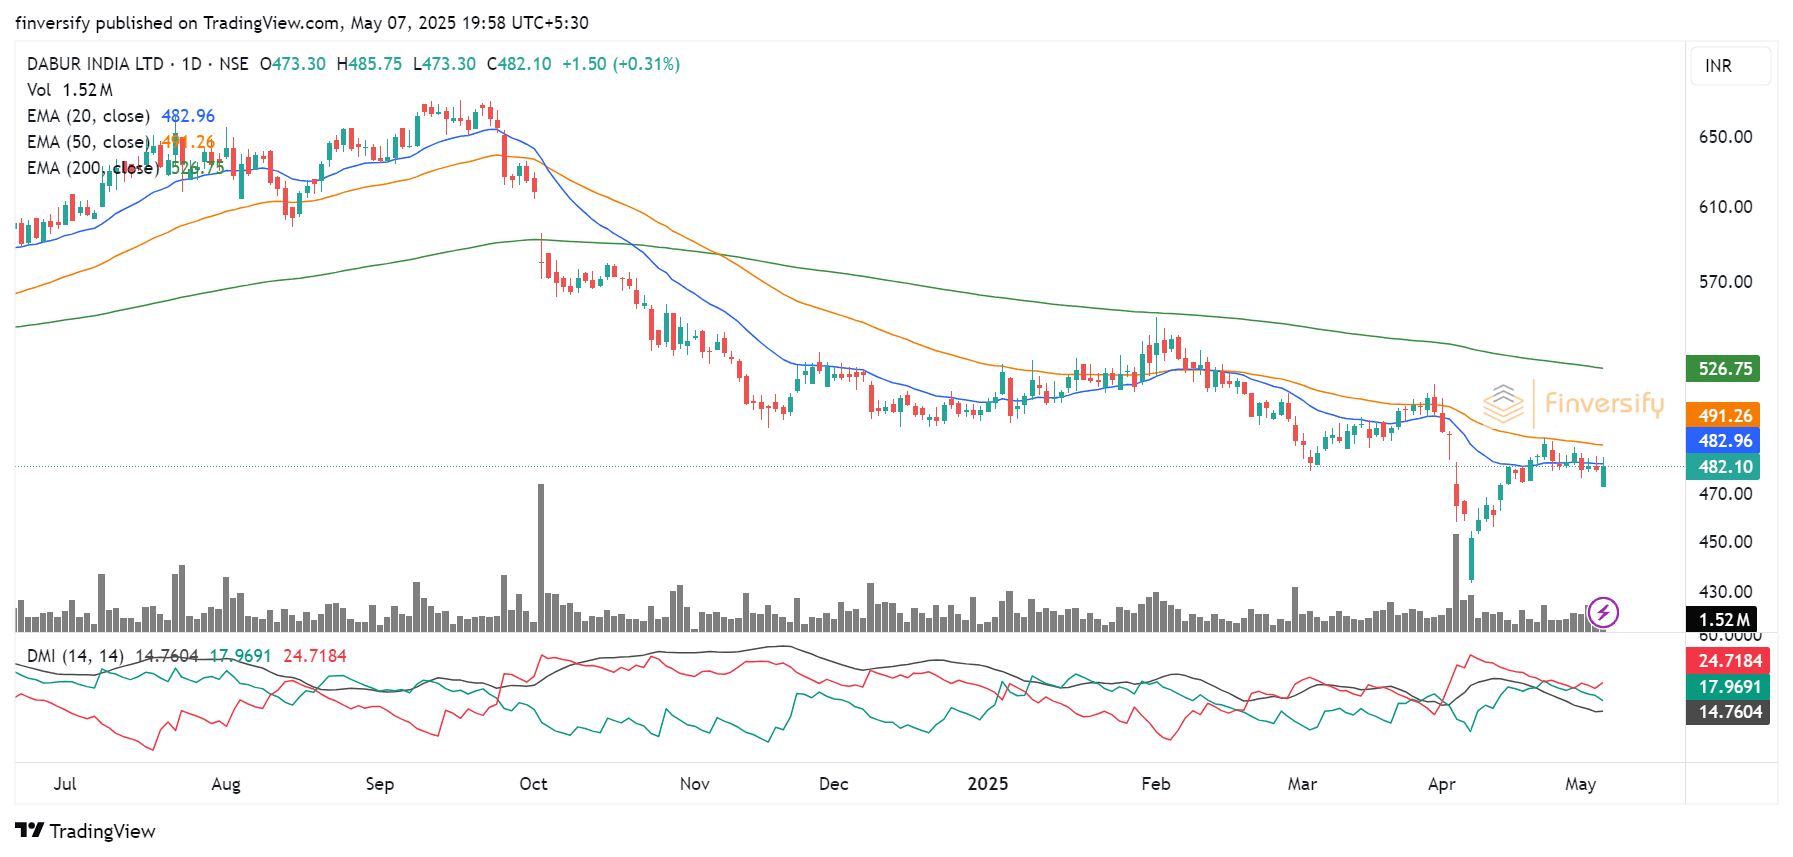
Task: Click the L473.30 low value
Action: (444, 64)
